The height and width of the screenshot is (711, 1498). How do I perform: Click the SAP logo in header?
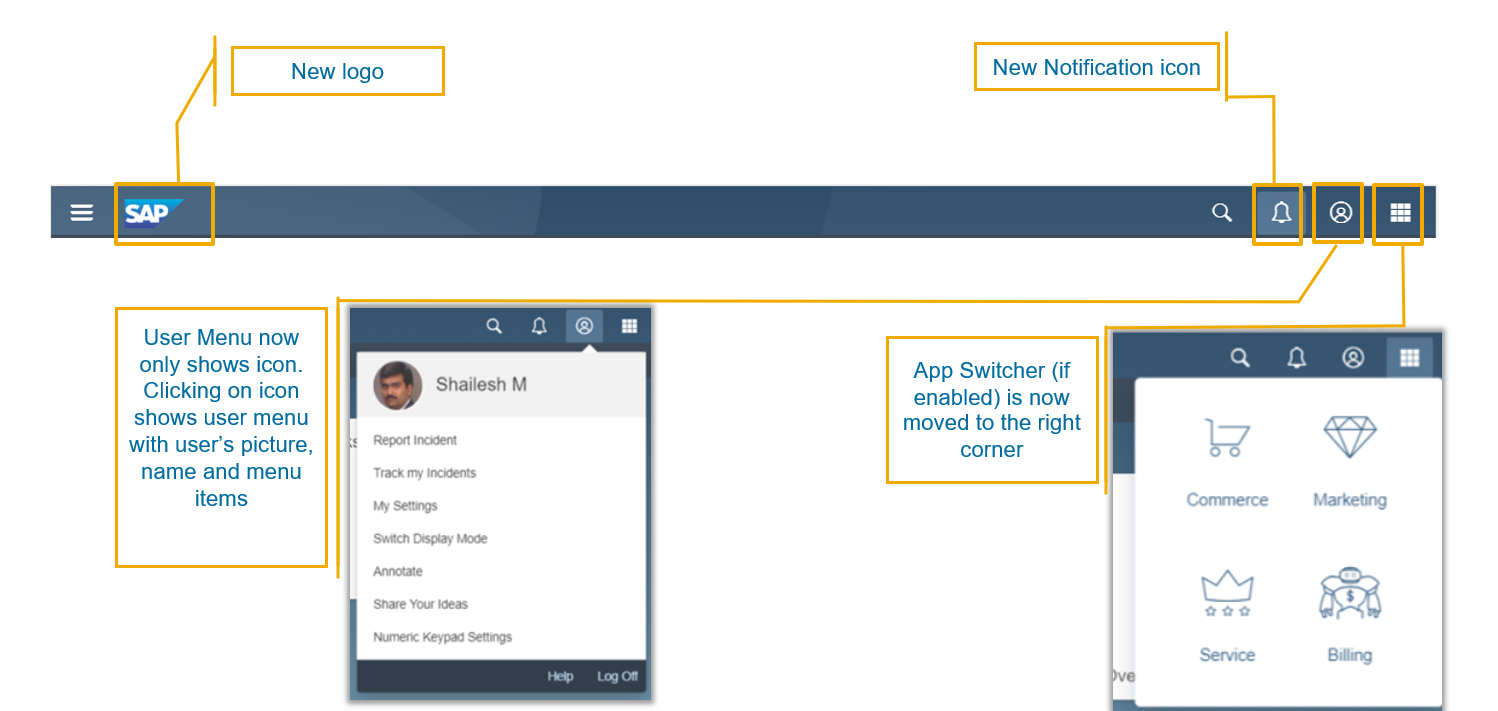coord(153,213)
